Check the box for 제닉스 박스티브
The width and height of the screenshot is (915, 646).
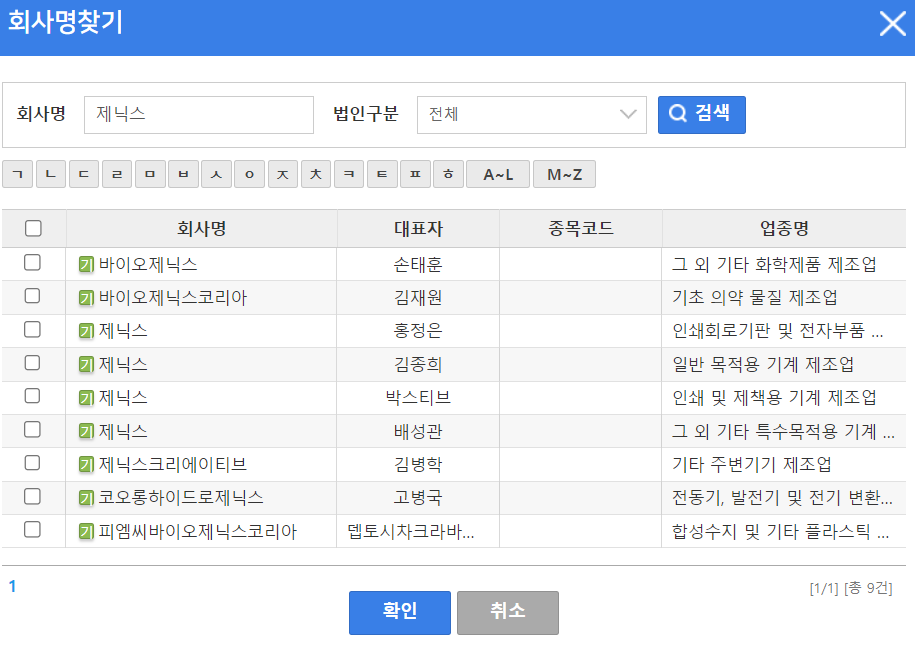(32, 396)
